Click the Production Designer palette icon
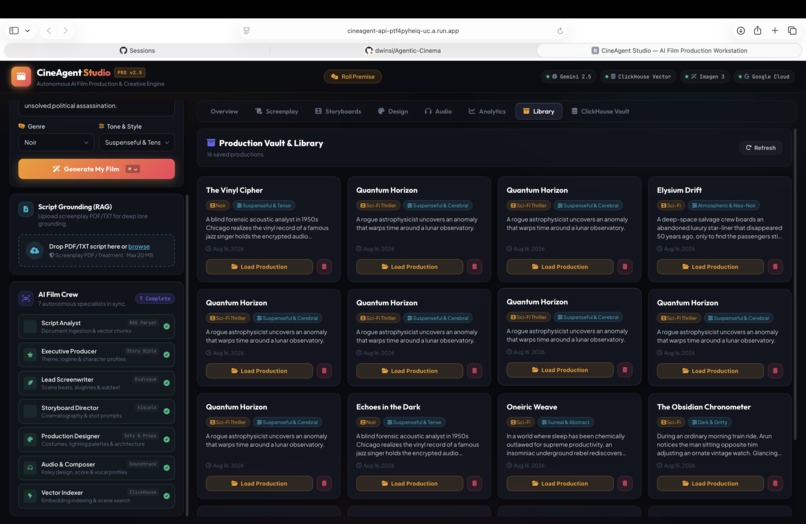This screenshot has height=524, width=806. pos(30,440)
